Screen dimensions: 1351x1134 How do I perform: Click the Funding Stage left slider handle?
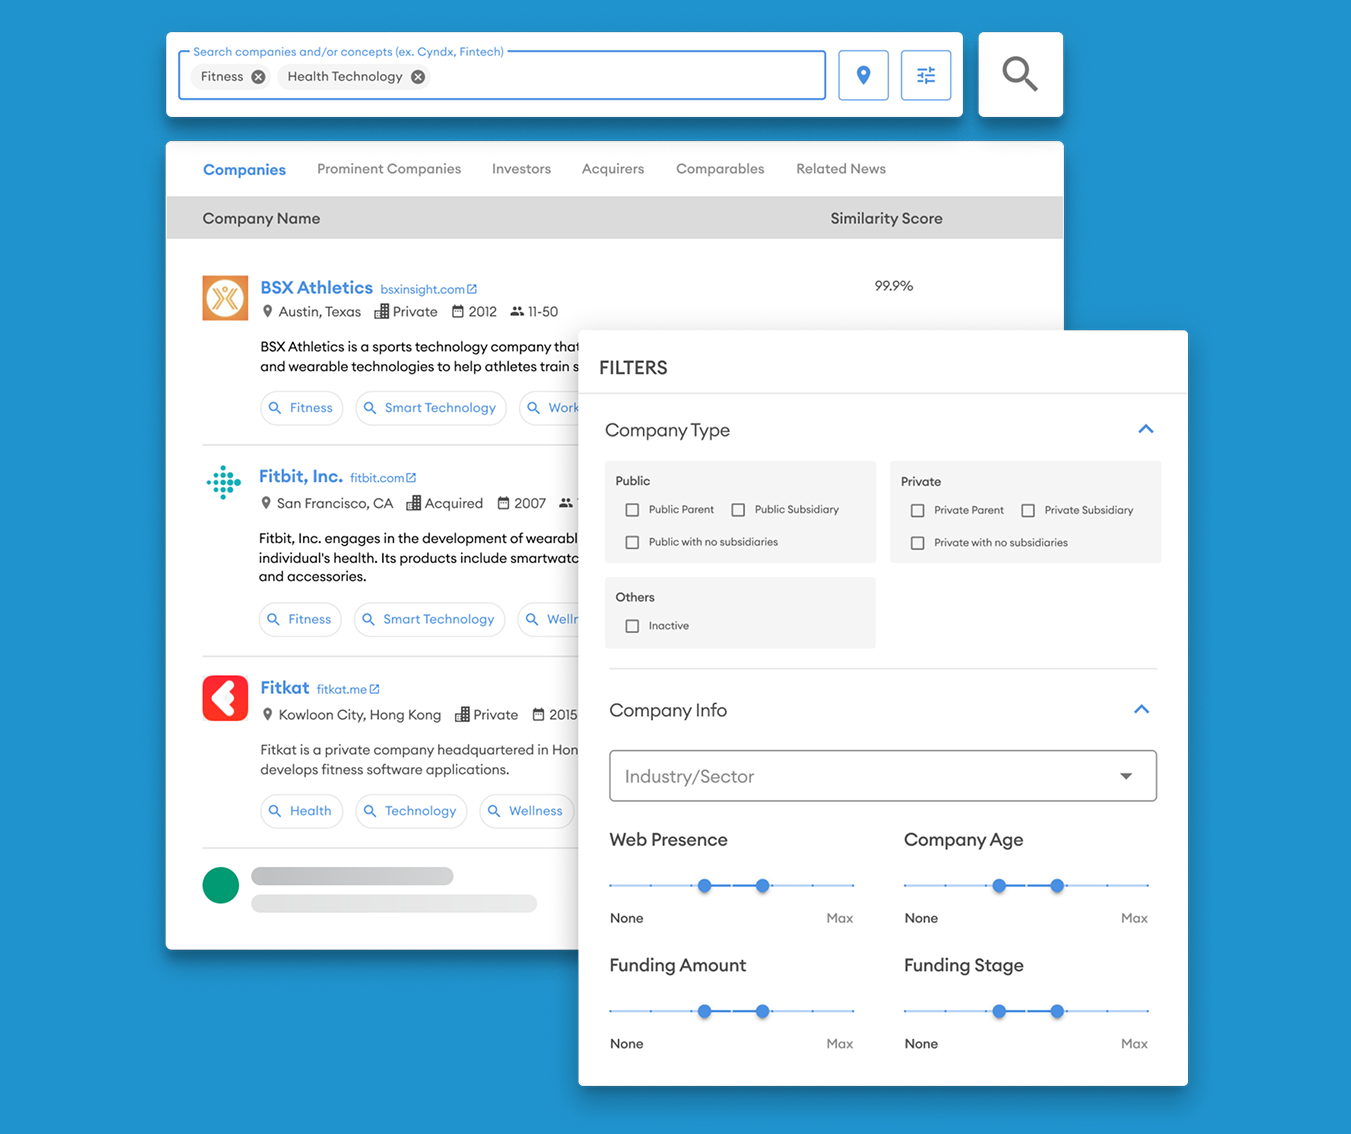click(999, 1012)
